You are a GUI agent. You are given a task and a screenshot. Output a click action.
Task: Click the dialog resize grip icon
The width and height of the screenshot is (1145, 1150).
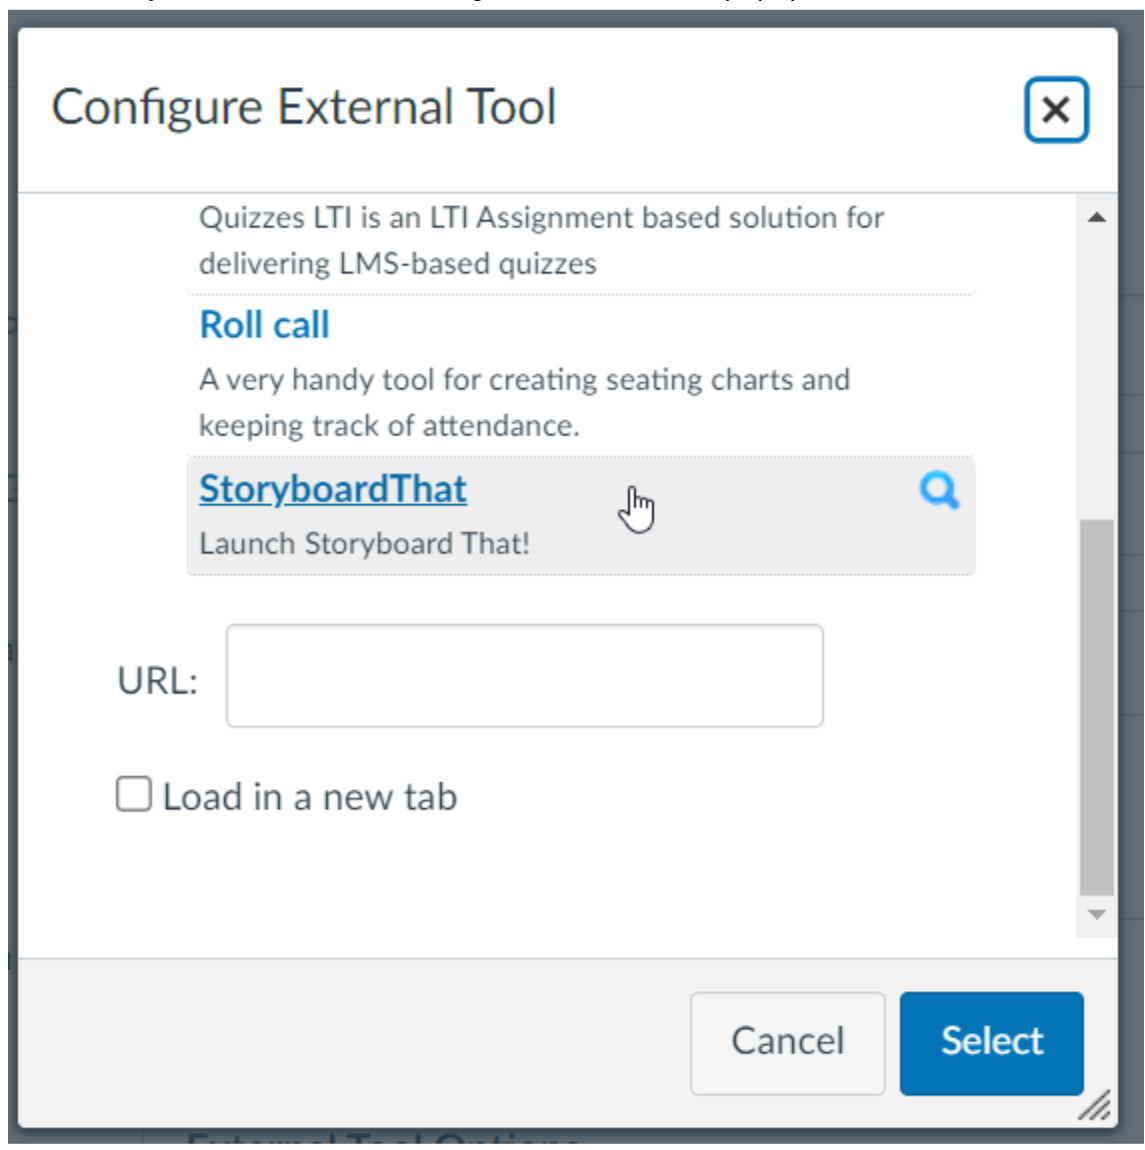(1094, 1105)
